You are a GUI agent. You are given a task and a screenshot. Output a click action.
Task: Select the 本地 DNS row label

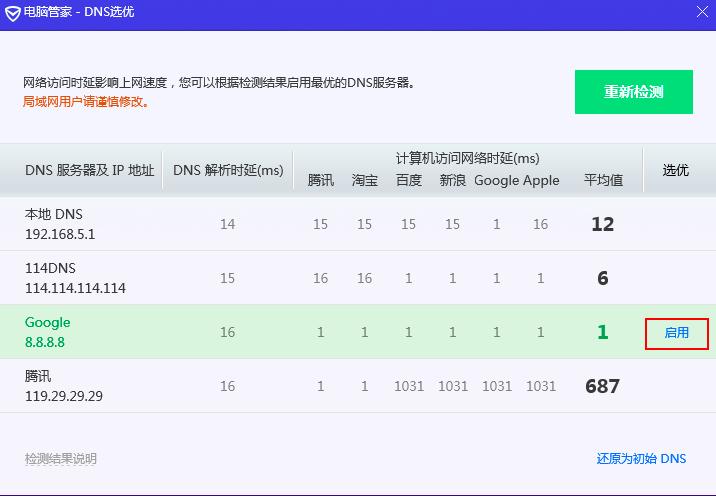(x=54, y=214)
